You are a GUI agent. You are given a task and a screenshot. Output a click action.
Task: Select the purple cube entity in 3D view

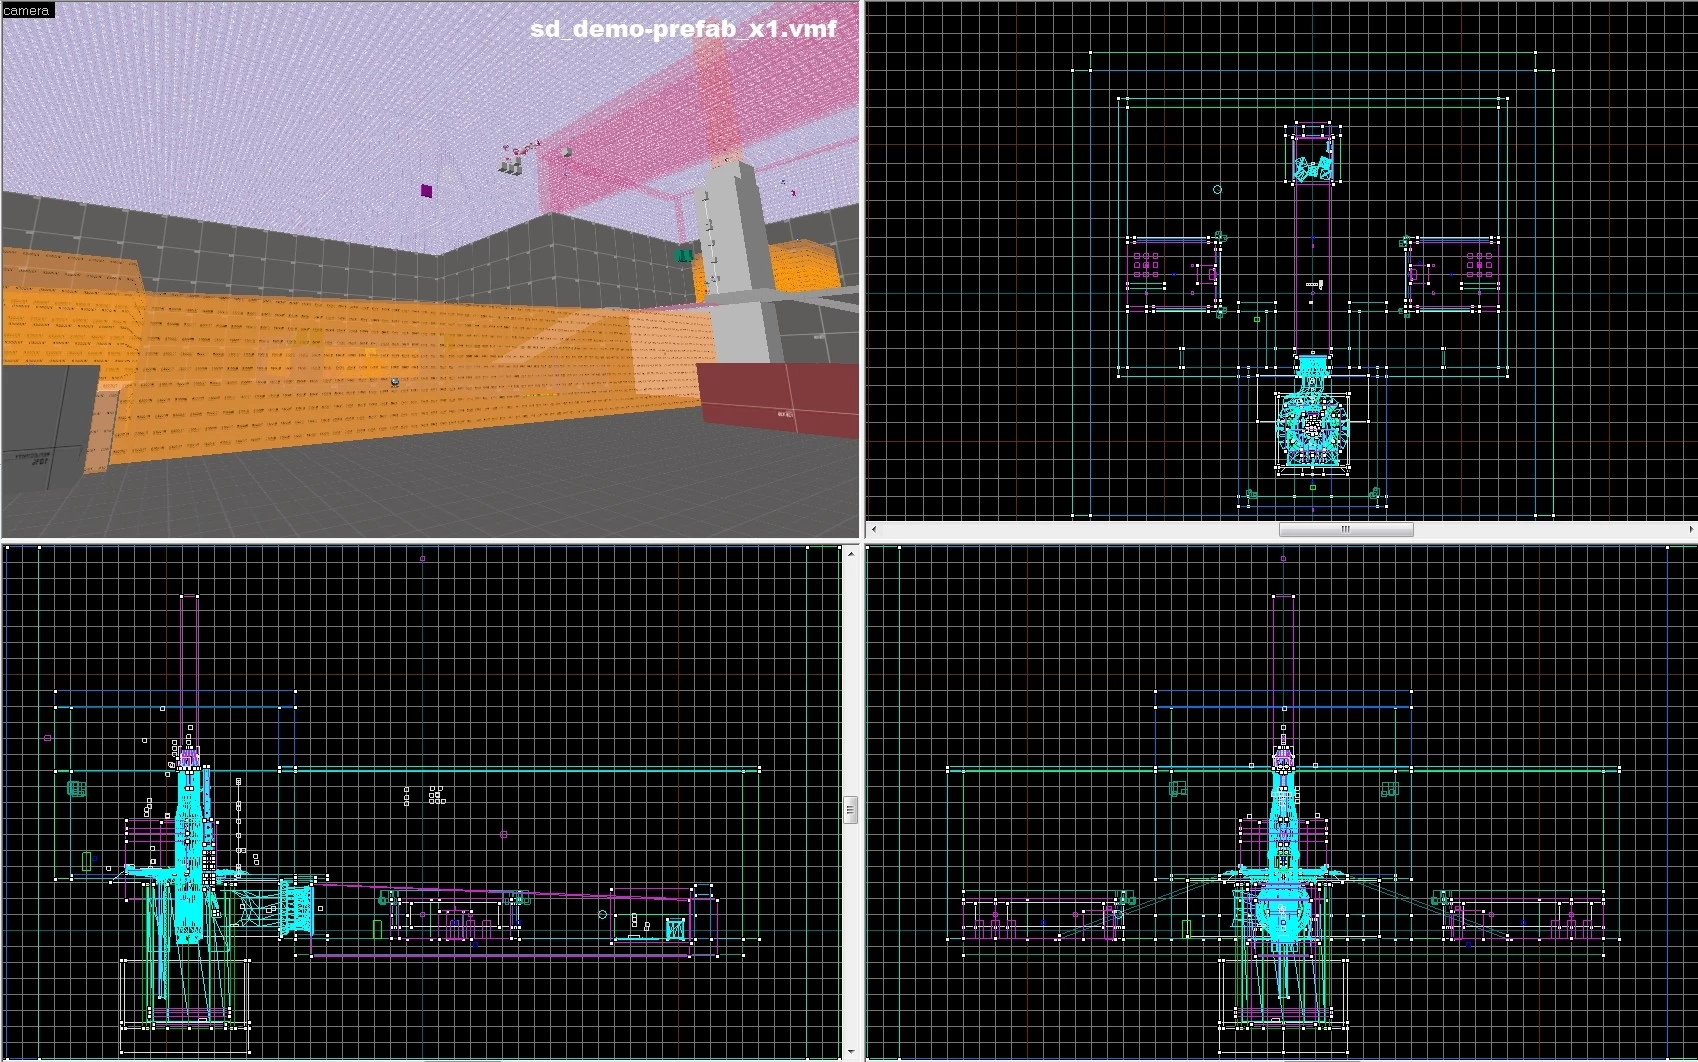coord(426,191)
